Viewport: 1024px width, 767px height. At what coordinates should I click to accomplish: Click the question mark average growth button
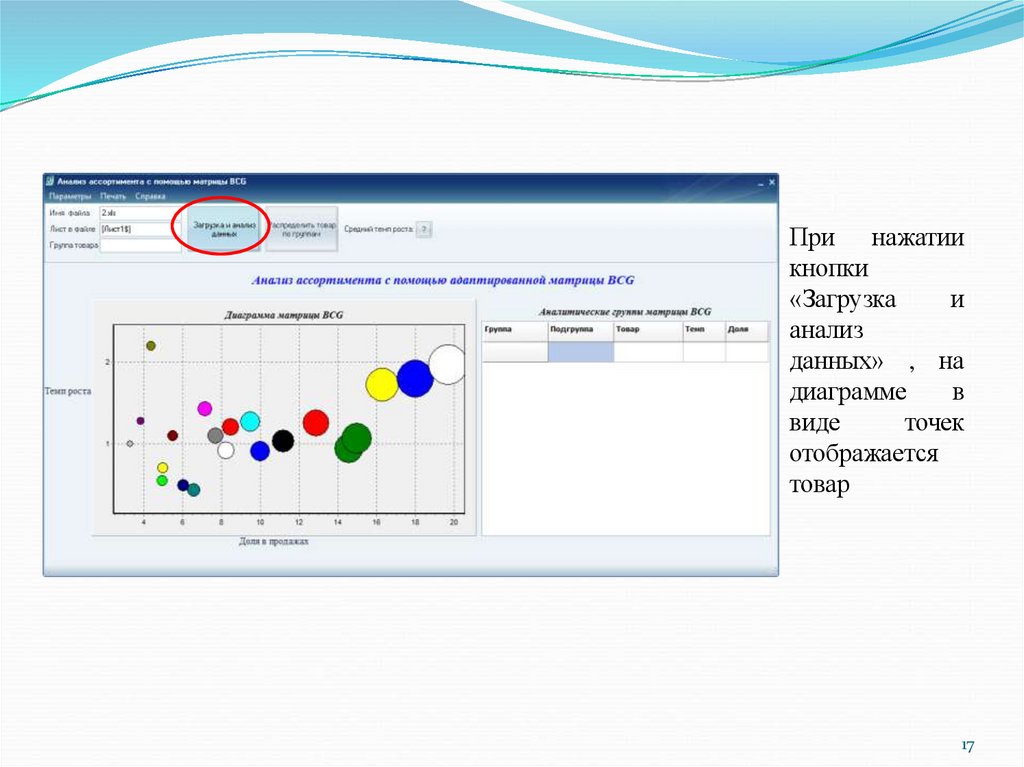pyautogui.click(x=424, y=229)
